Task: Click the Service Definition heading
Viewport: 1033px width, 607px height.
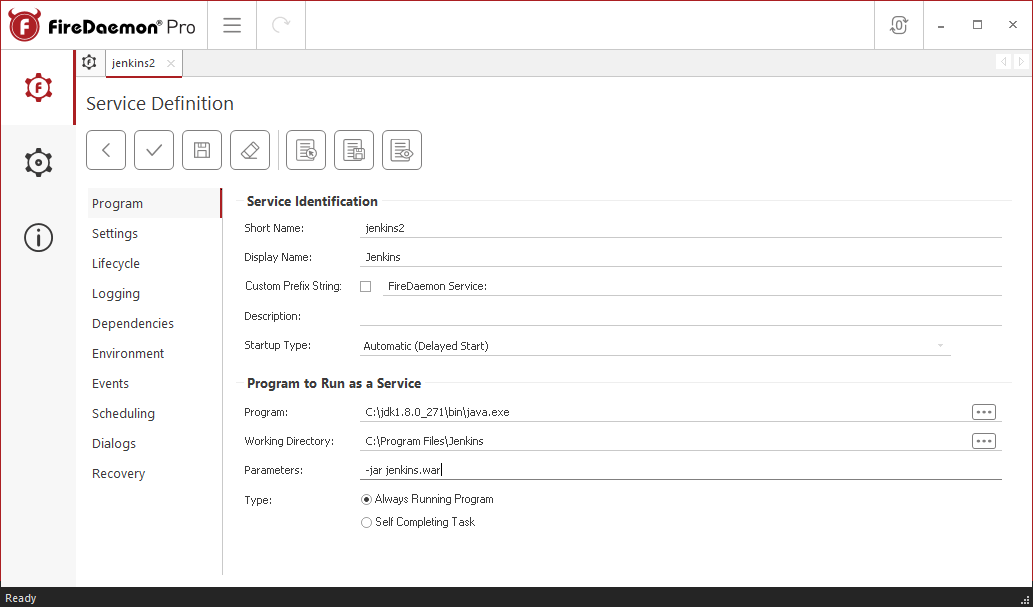Action: pyautogui.click(x=160, y=103)
